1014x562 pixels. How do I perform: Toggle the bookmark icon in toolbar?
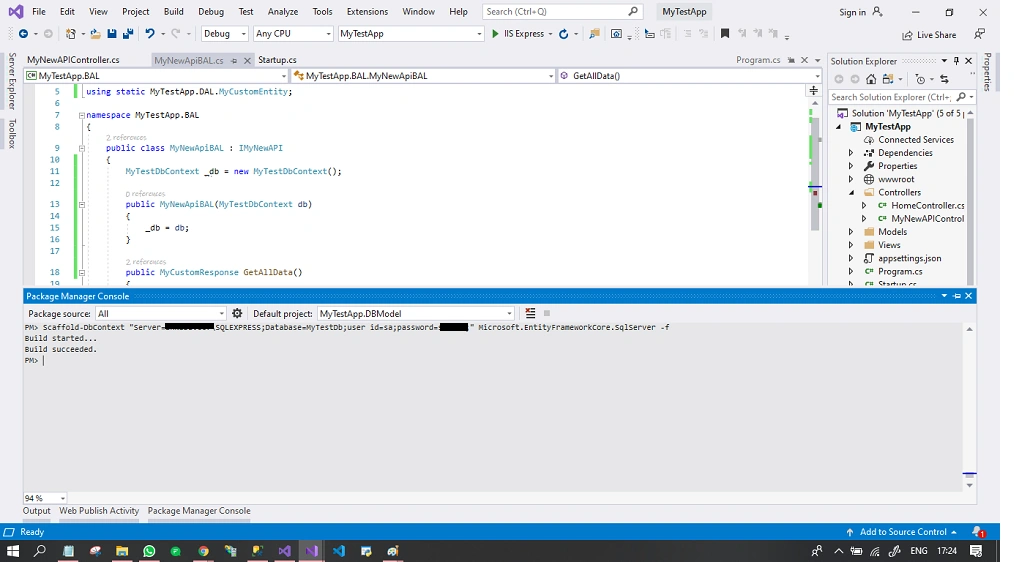click(725, 34)
